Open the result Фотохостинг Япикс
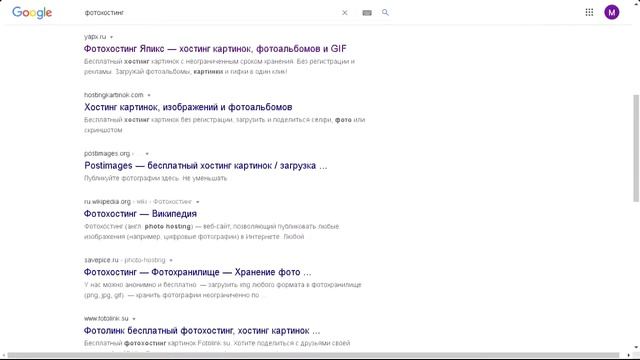 (215, 49)
